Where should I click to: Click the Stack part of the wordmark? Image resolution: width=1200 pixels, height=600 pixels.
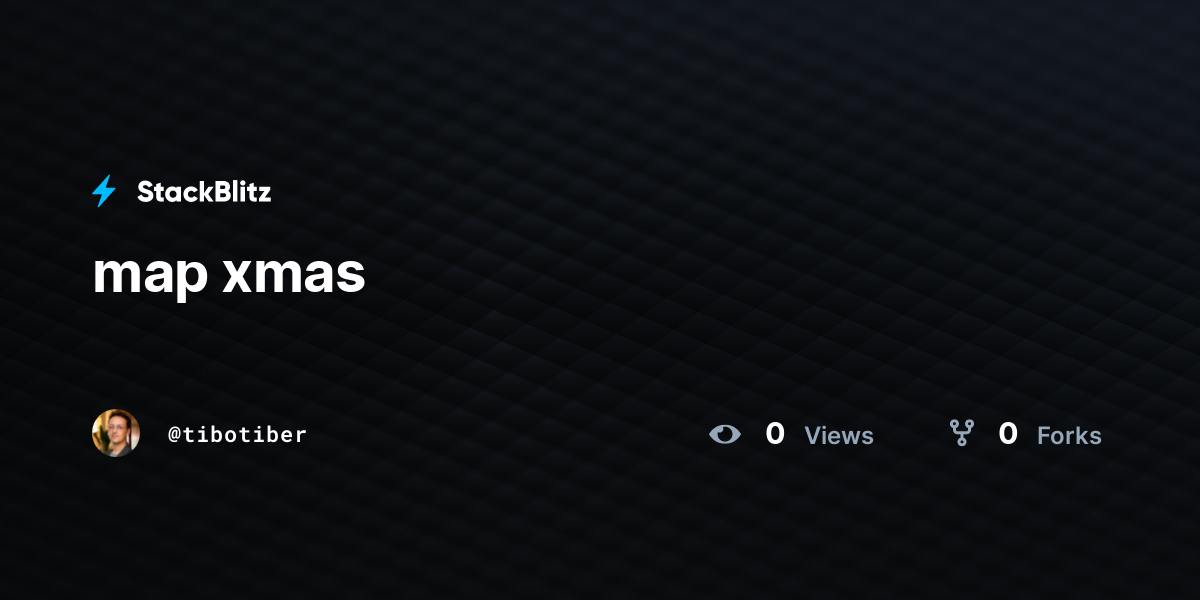pyautogui.click(x=172, y=192)
